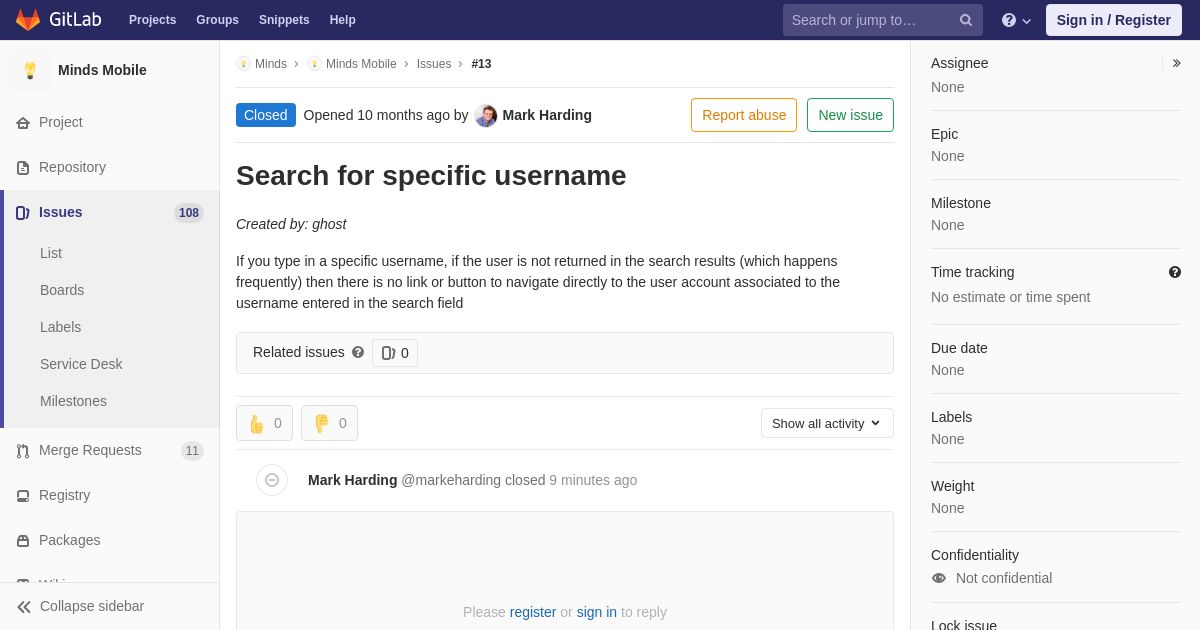Click the New issue button
Image resolution: width=1200 pixels, height=630 pixels.
coord(850,115)
